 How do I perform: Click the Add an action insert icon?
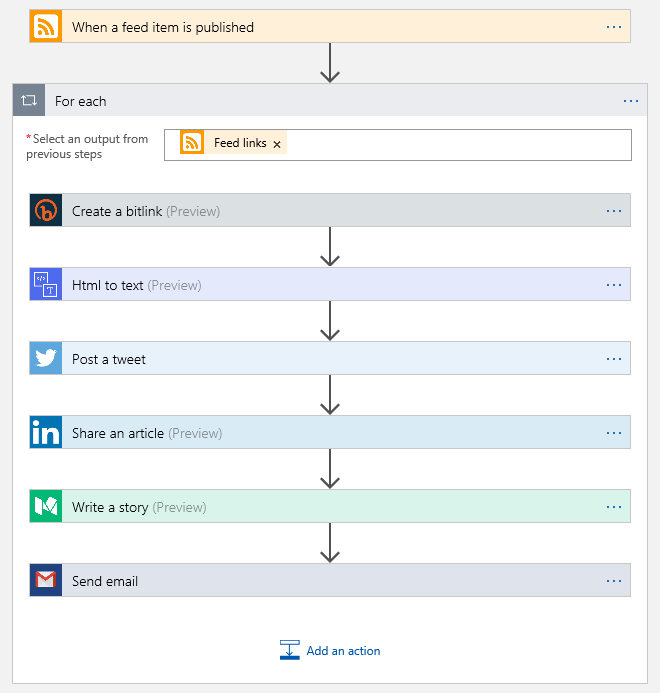tap(290, 650)
